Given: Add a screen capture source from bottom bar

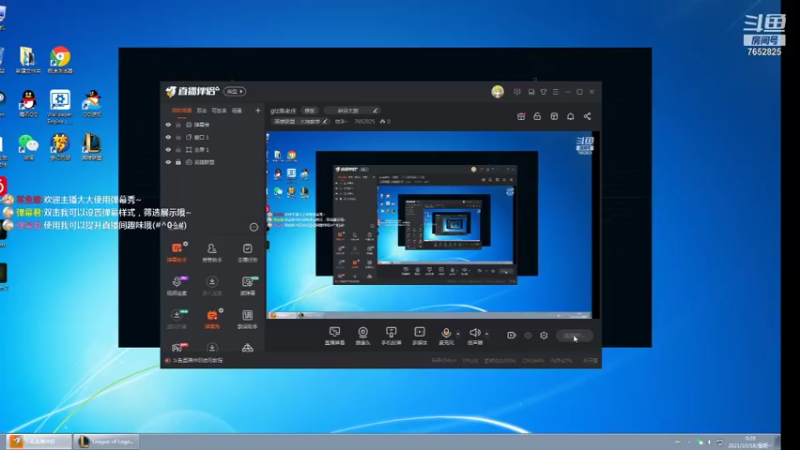Looking at the screenshot, I should [335, 335].
